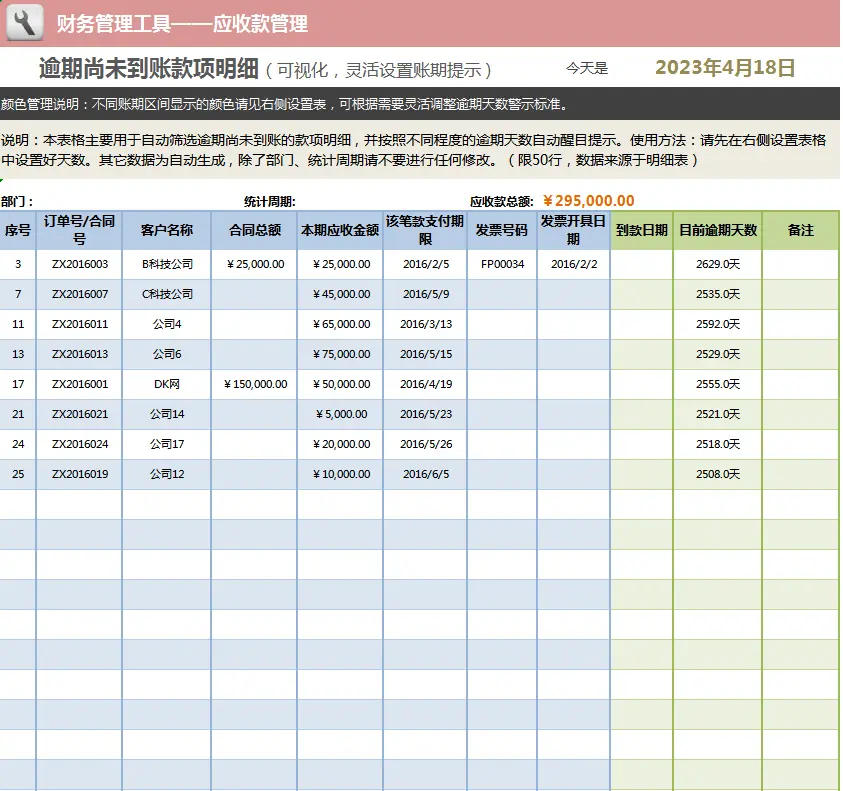Select the 客户名称 column header
The width and height of the screenshot is (843, 791).
tap(166, 231)
